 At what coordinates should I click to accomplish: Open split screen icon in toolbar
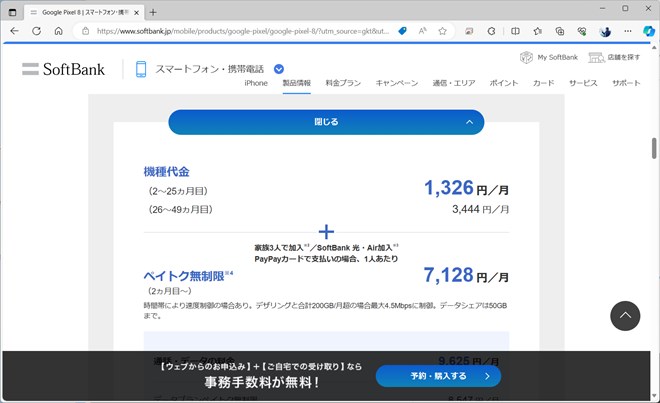click(x=515, y=31)
